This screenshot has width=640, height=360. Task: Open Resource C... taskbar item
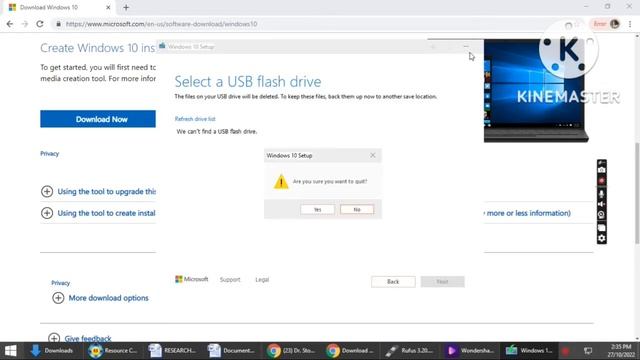click(x=113, y=351)
